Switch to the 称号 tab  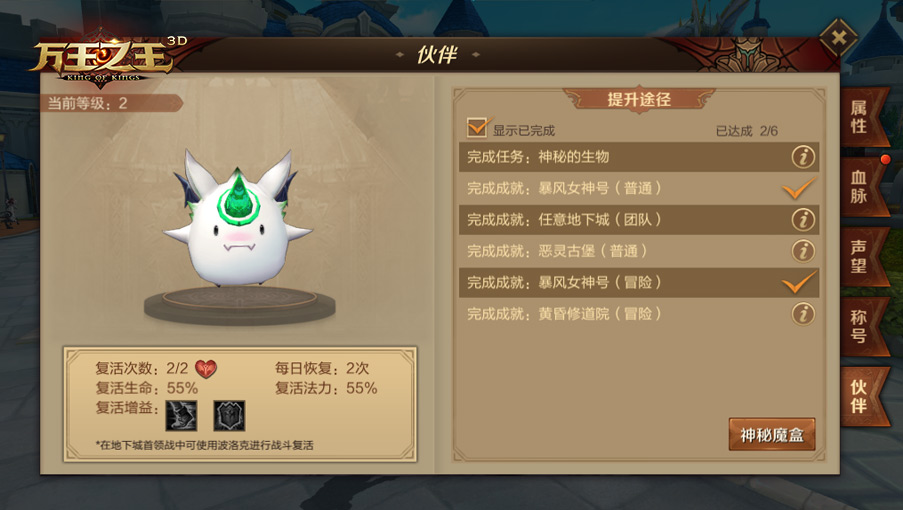[x=862, y=326]
